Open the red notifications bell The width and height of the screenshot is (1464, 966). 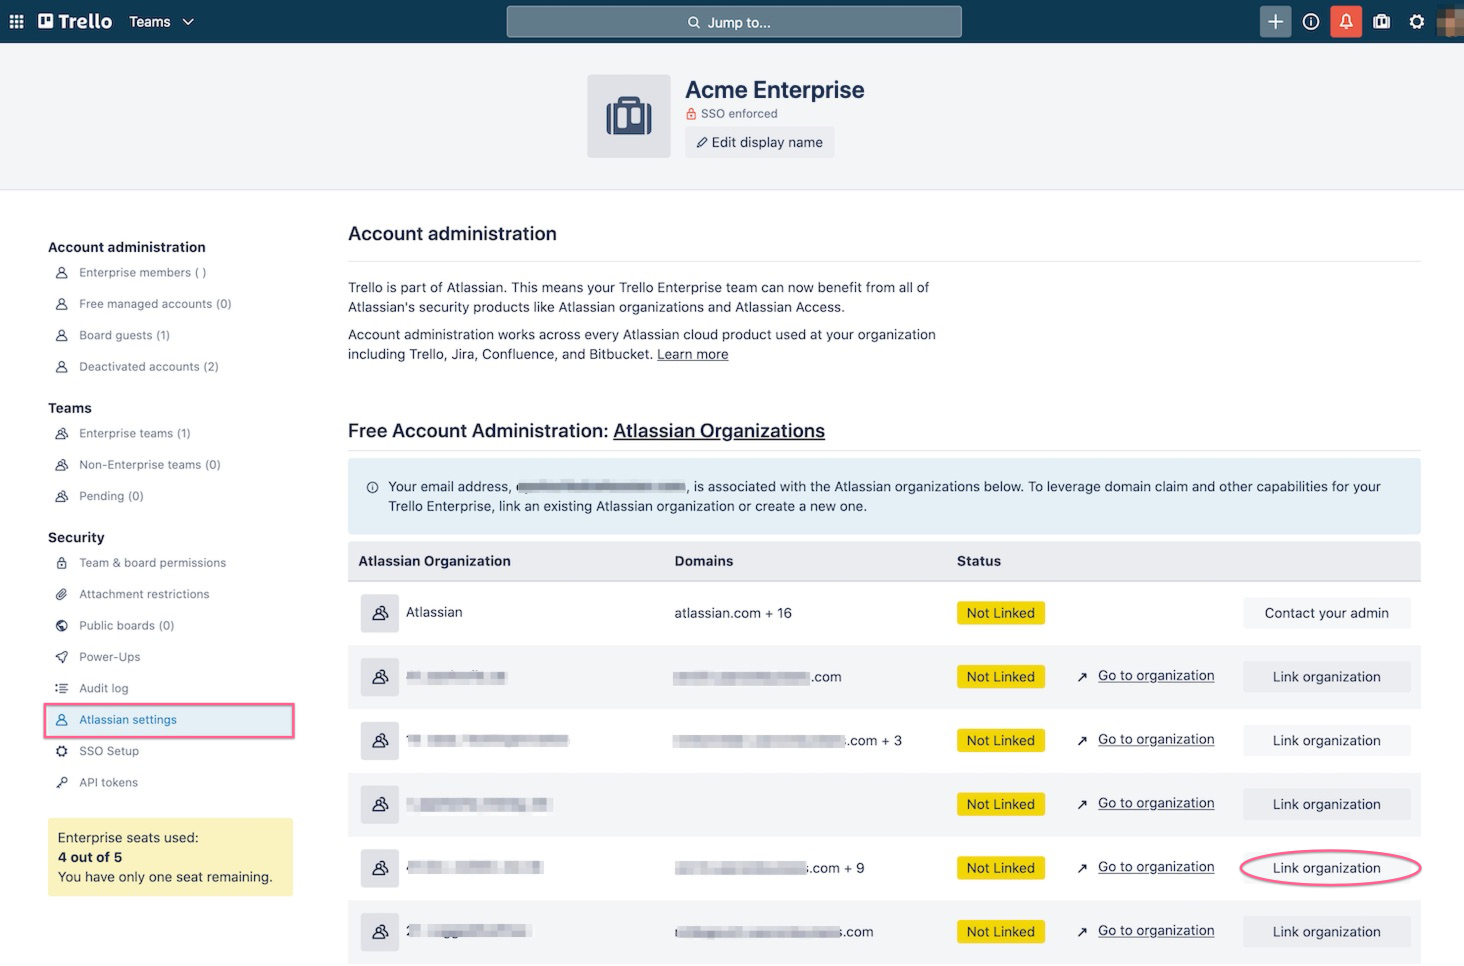click(x=1346, y=21)
